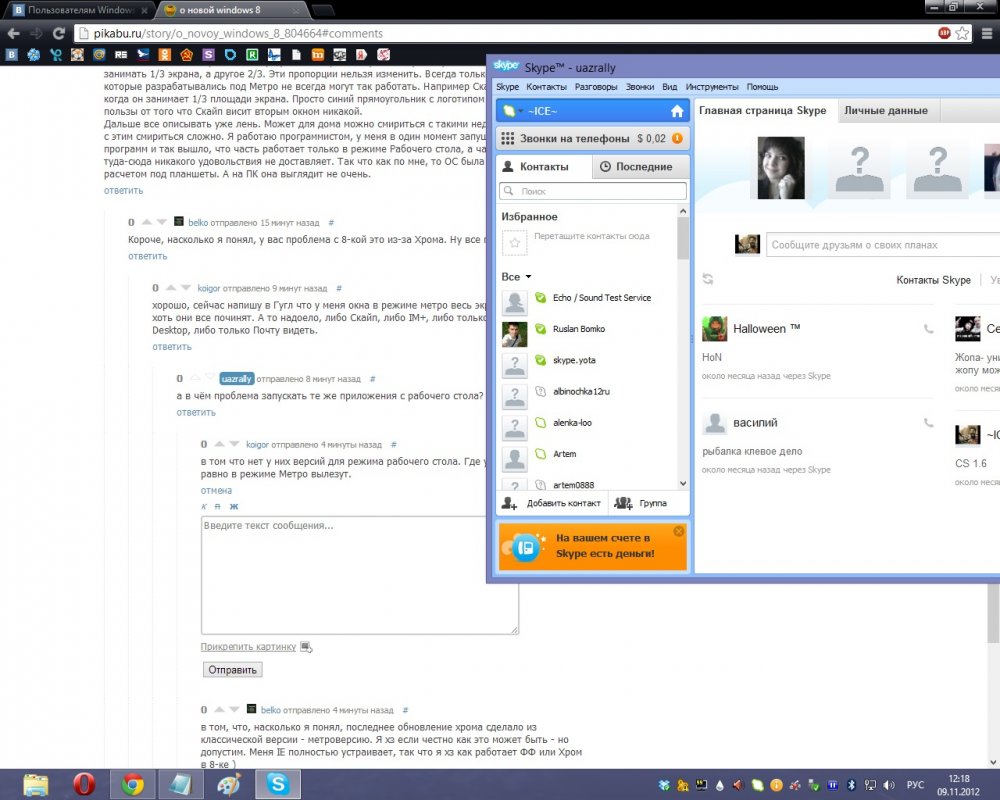Reload the Pikabu page
The width and height of the screenshot is (1000, 800).
click(x=59, y=33)
